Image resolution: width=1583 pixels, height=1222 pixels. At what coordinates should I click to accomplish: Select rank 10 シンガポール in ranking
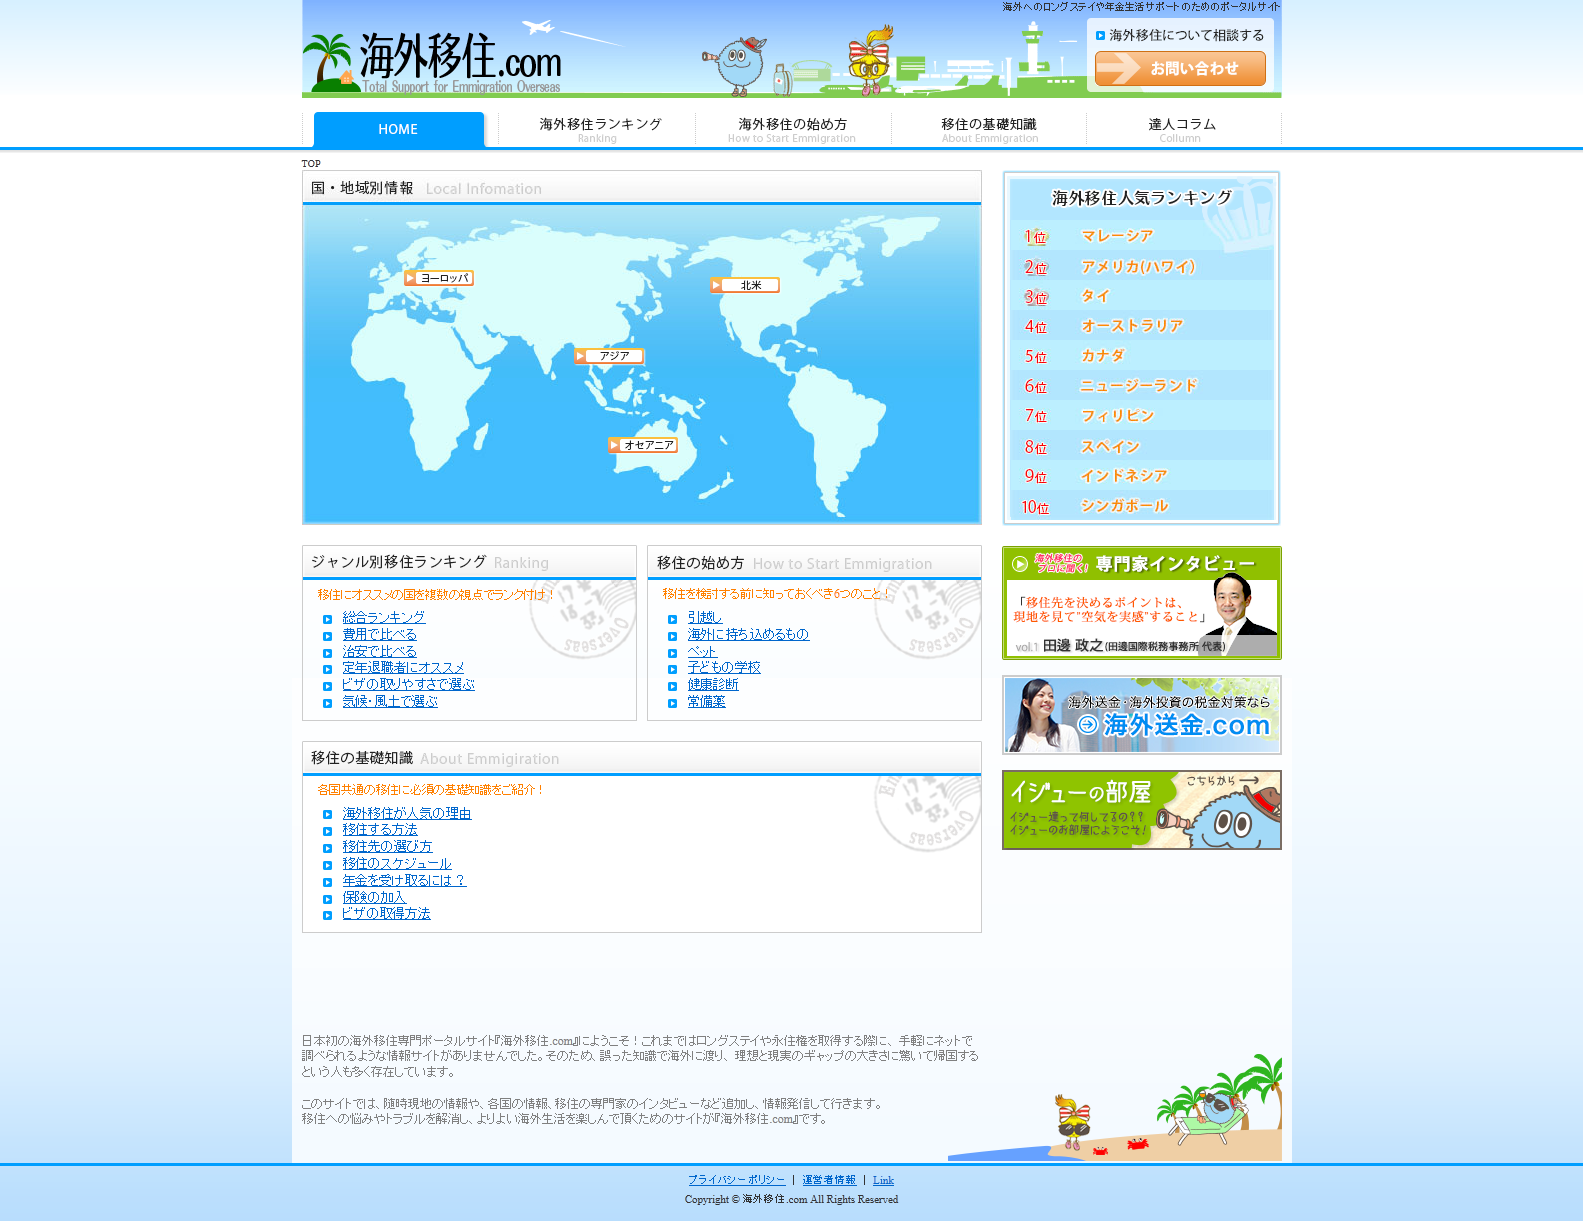tap(1141, 506)
